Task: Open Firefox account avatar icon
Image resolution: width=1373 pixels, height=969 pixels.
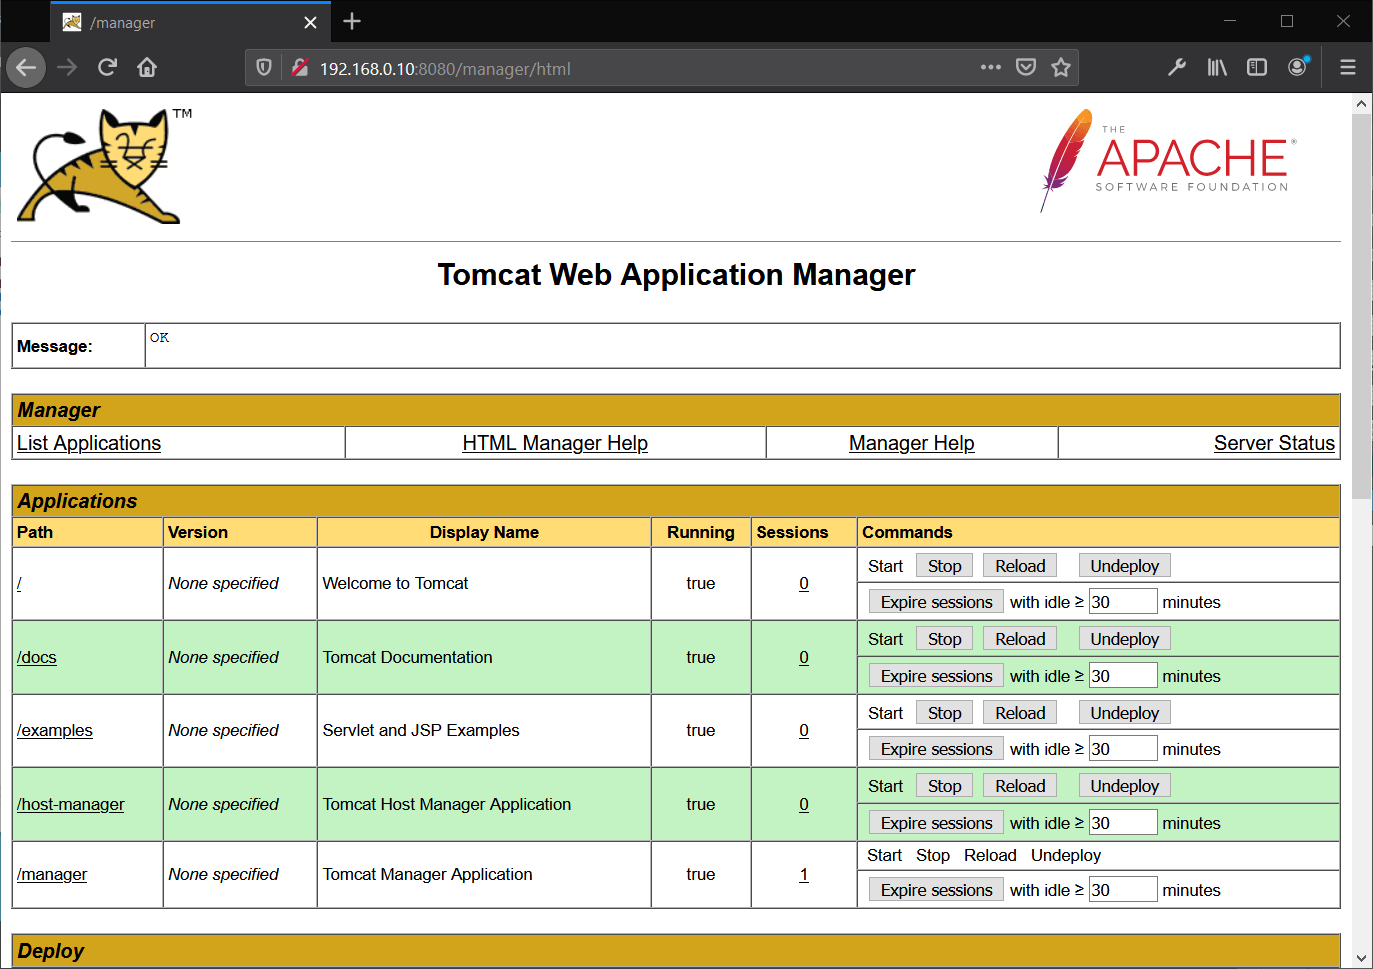Action: pyautogui.click(x=1298, y=67)
